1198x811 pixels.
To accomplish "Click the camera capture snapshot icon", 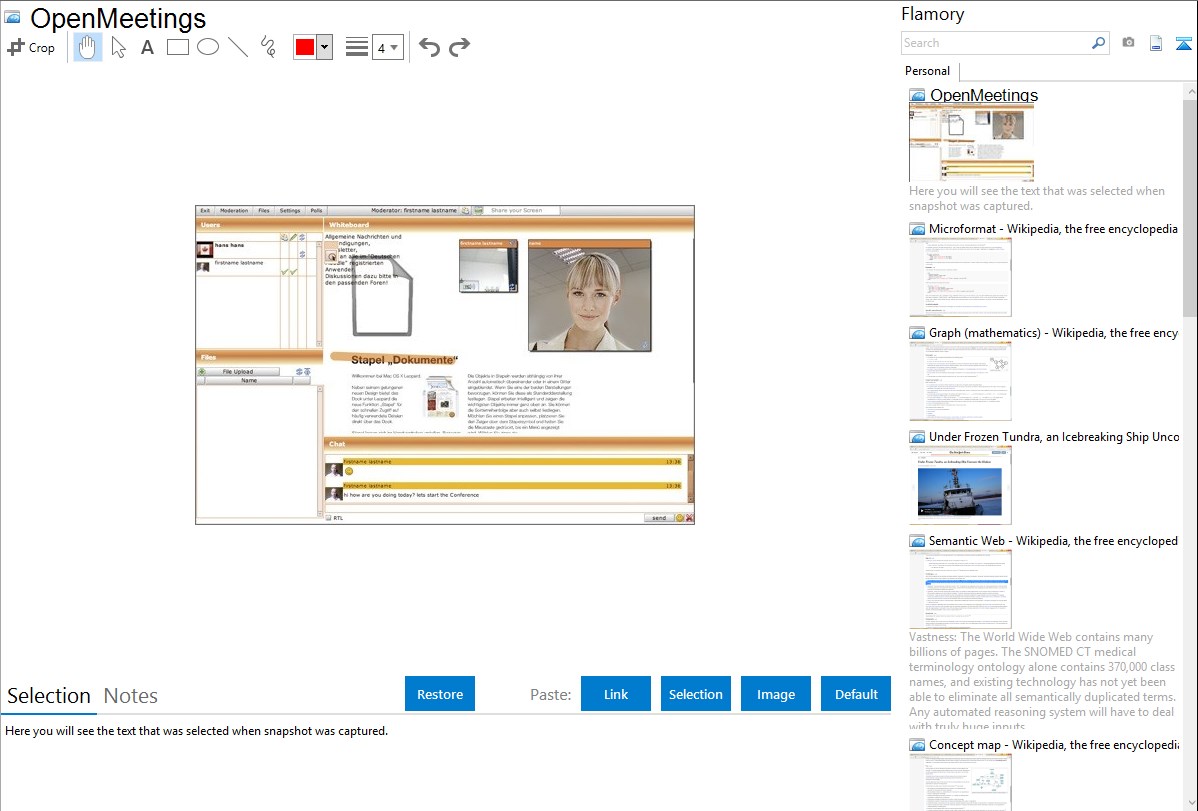I will click(x=1128, y=43).
